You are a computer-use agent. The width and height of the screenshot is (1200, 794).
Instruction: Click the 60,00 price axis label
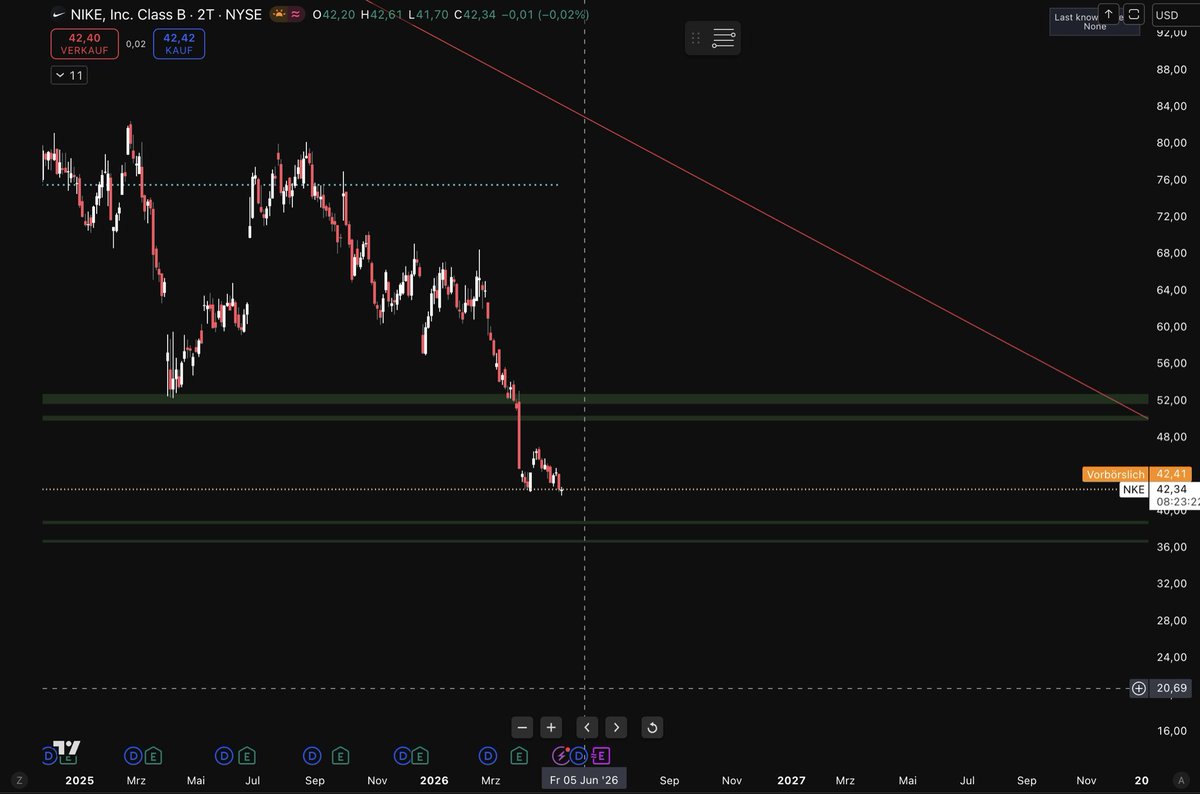[1171, 327]
